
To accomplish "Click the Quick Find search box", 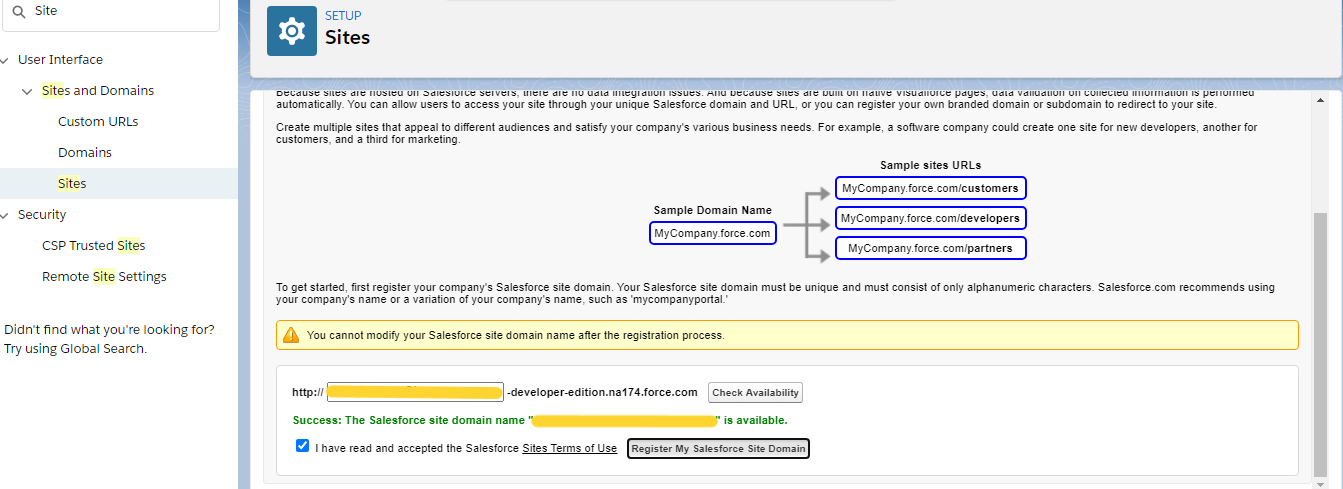I will pos(110,11).
